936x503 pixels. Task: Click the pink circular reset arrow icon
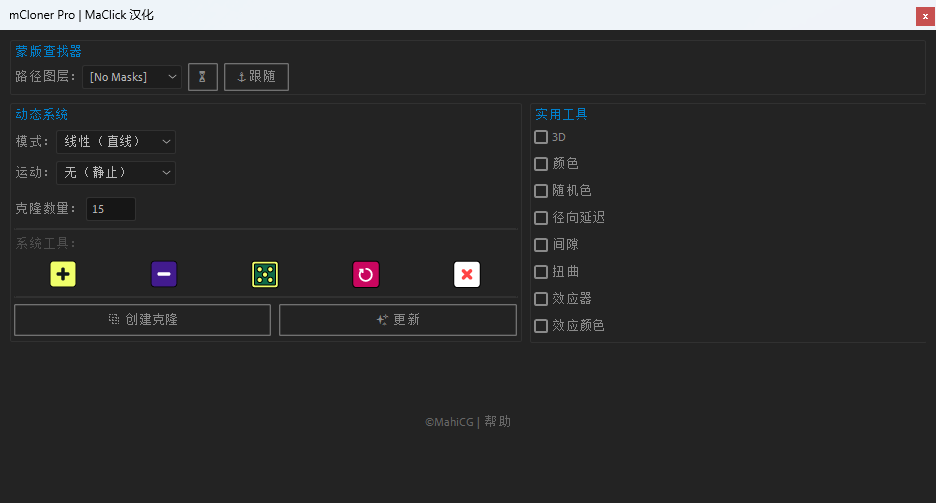tap(366, 274)
